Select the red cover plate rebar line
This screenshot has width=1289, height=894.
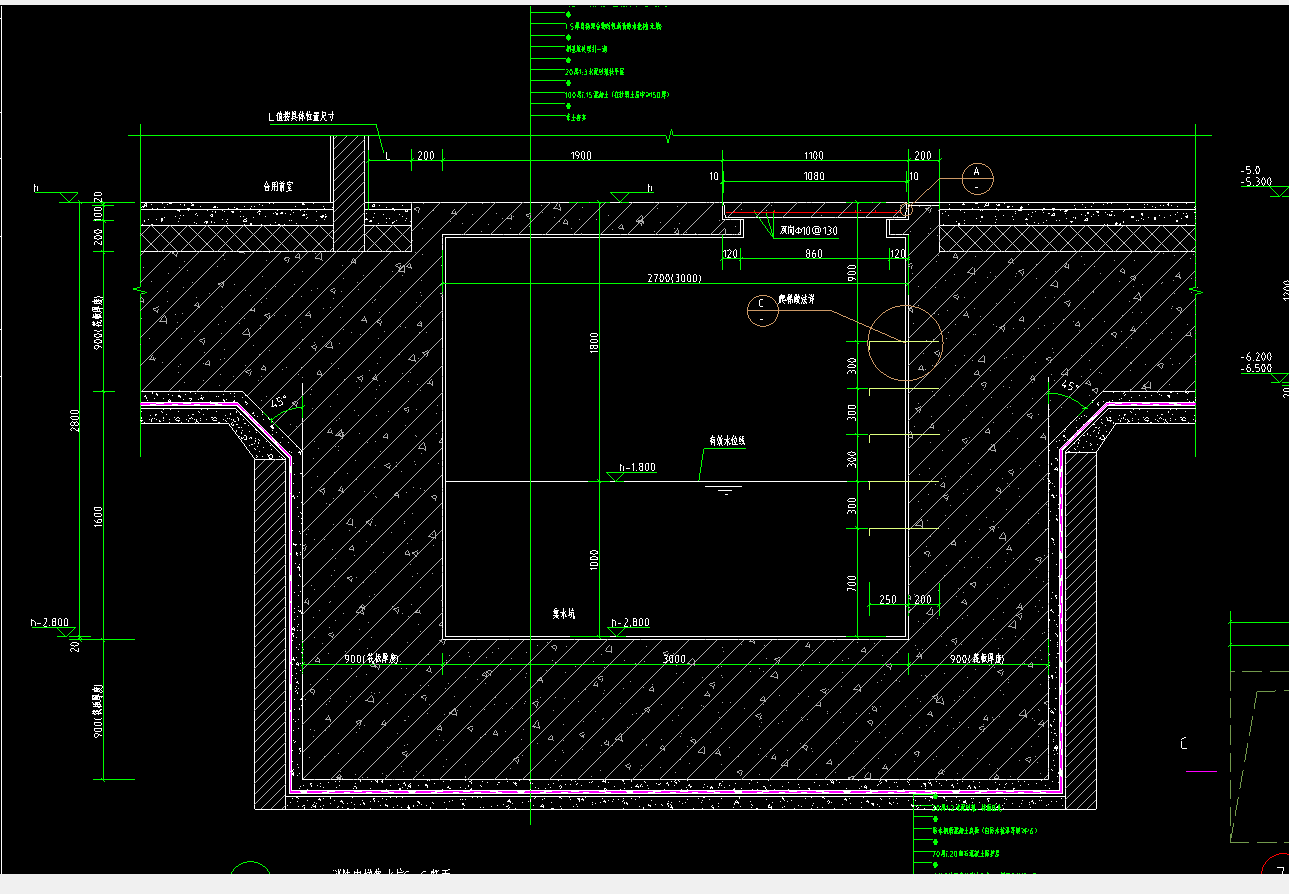point(813,213)
